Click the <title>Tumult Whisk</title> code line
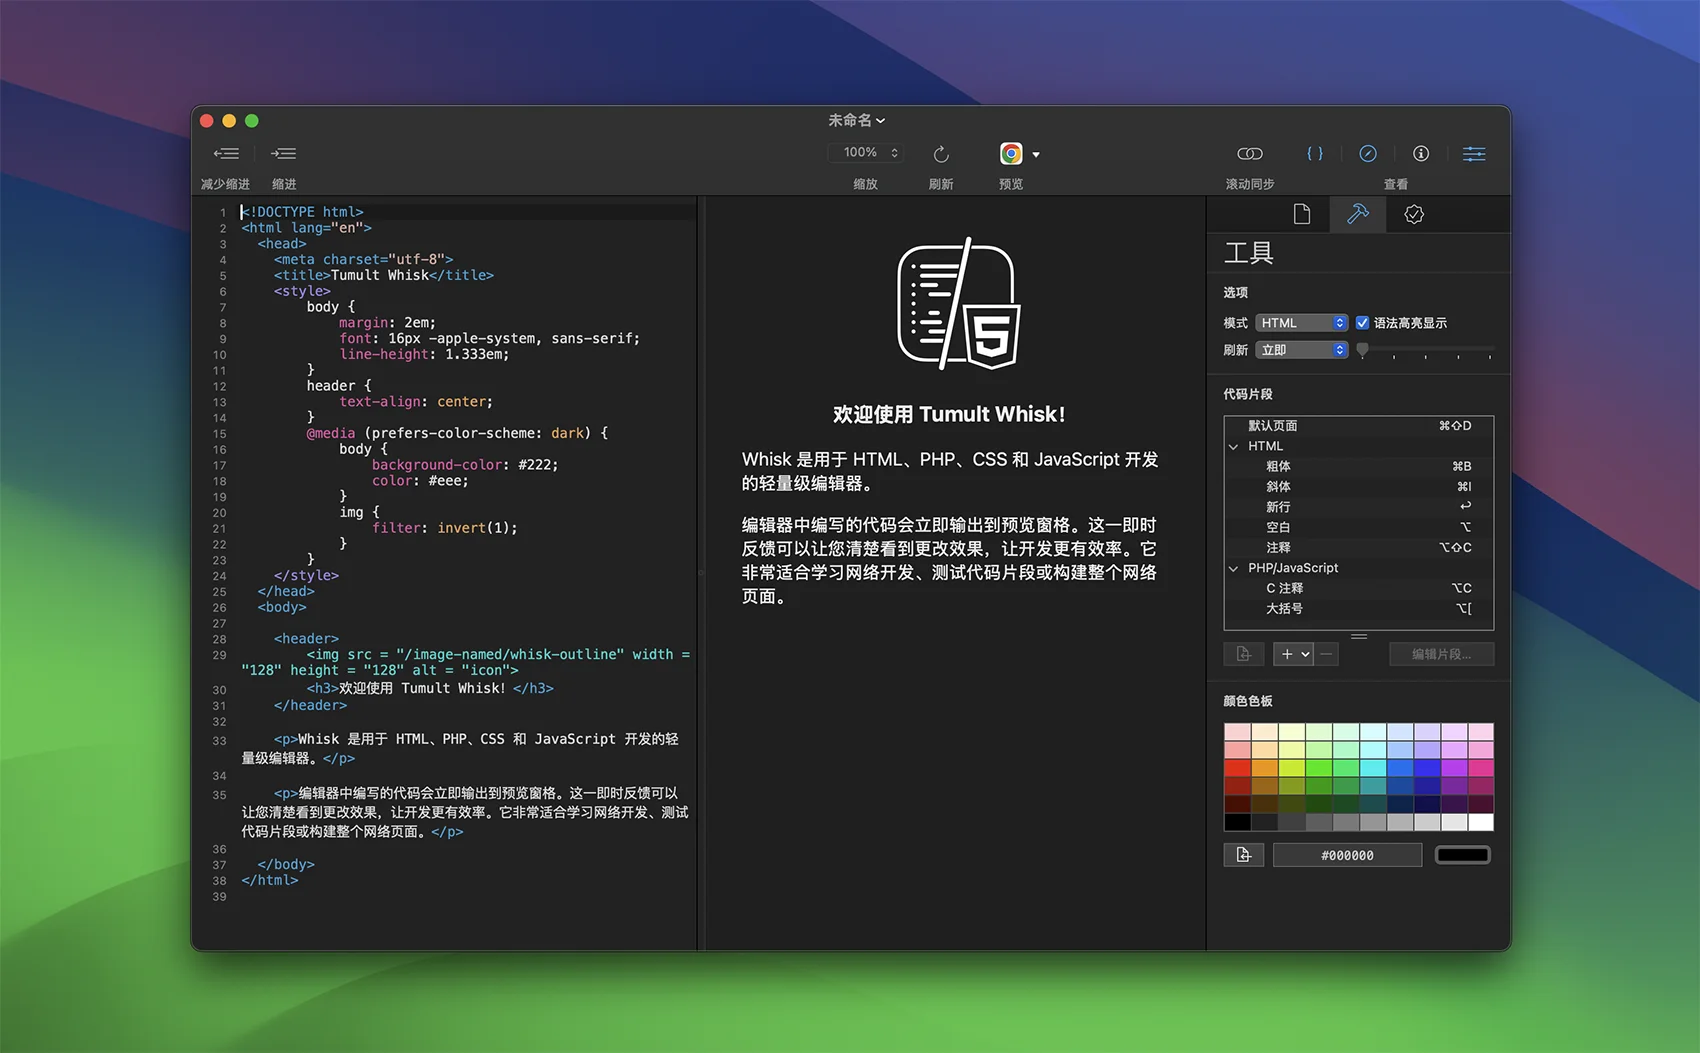The height and width of the screenshot is (1053, 1700). pos(384,275)
